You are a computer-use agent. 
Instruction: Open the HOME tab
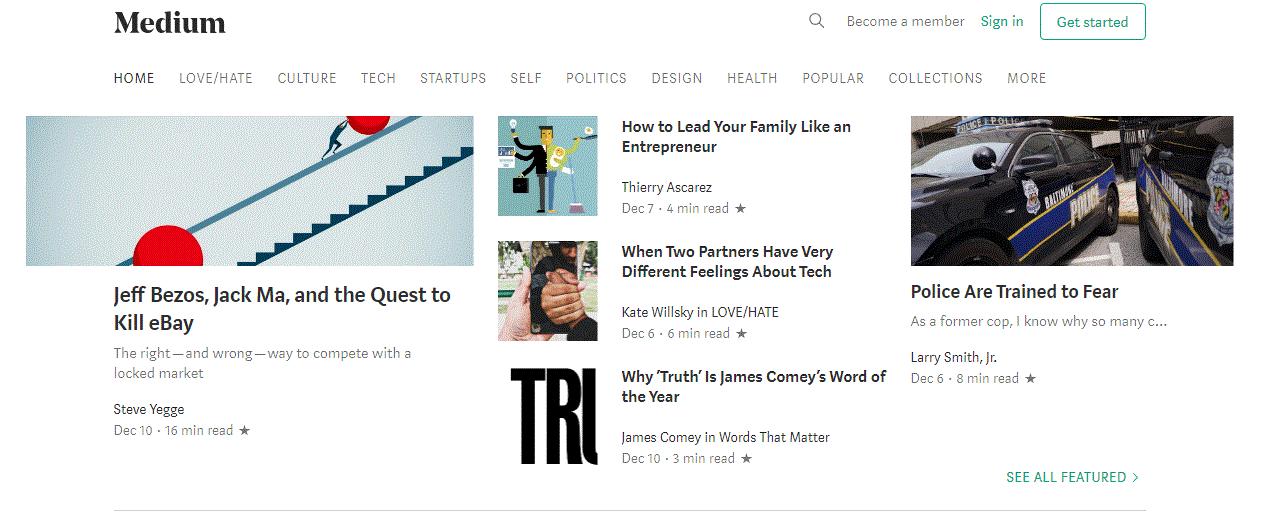coord(134,78)
